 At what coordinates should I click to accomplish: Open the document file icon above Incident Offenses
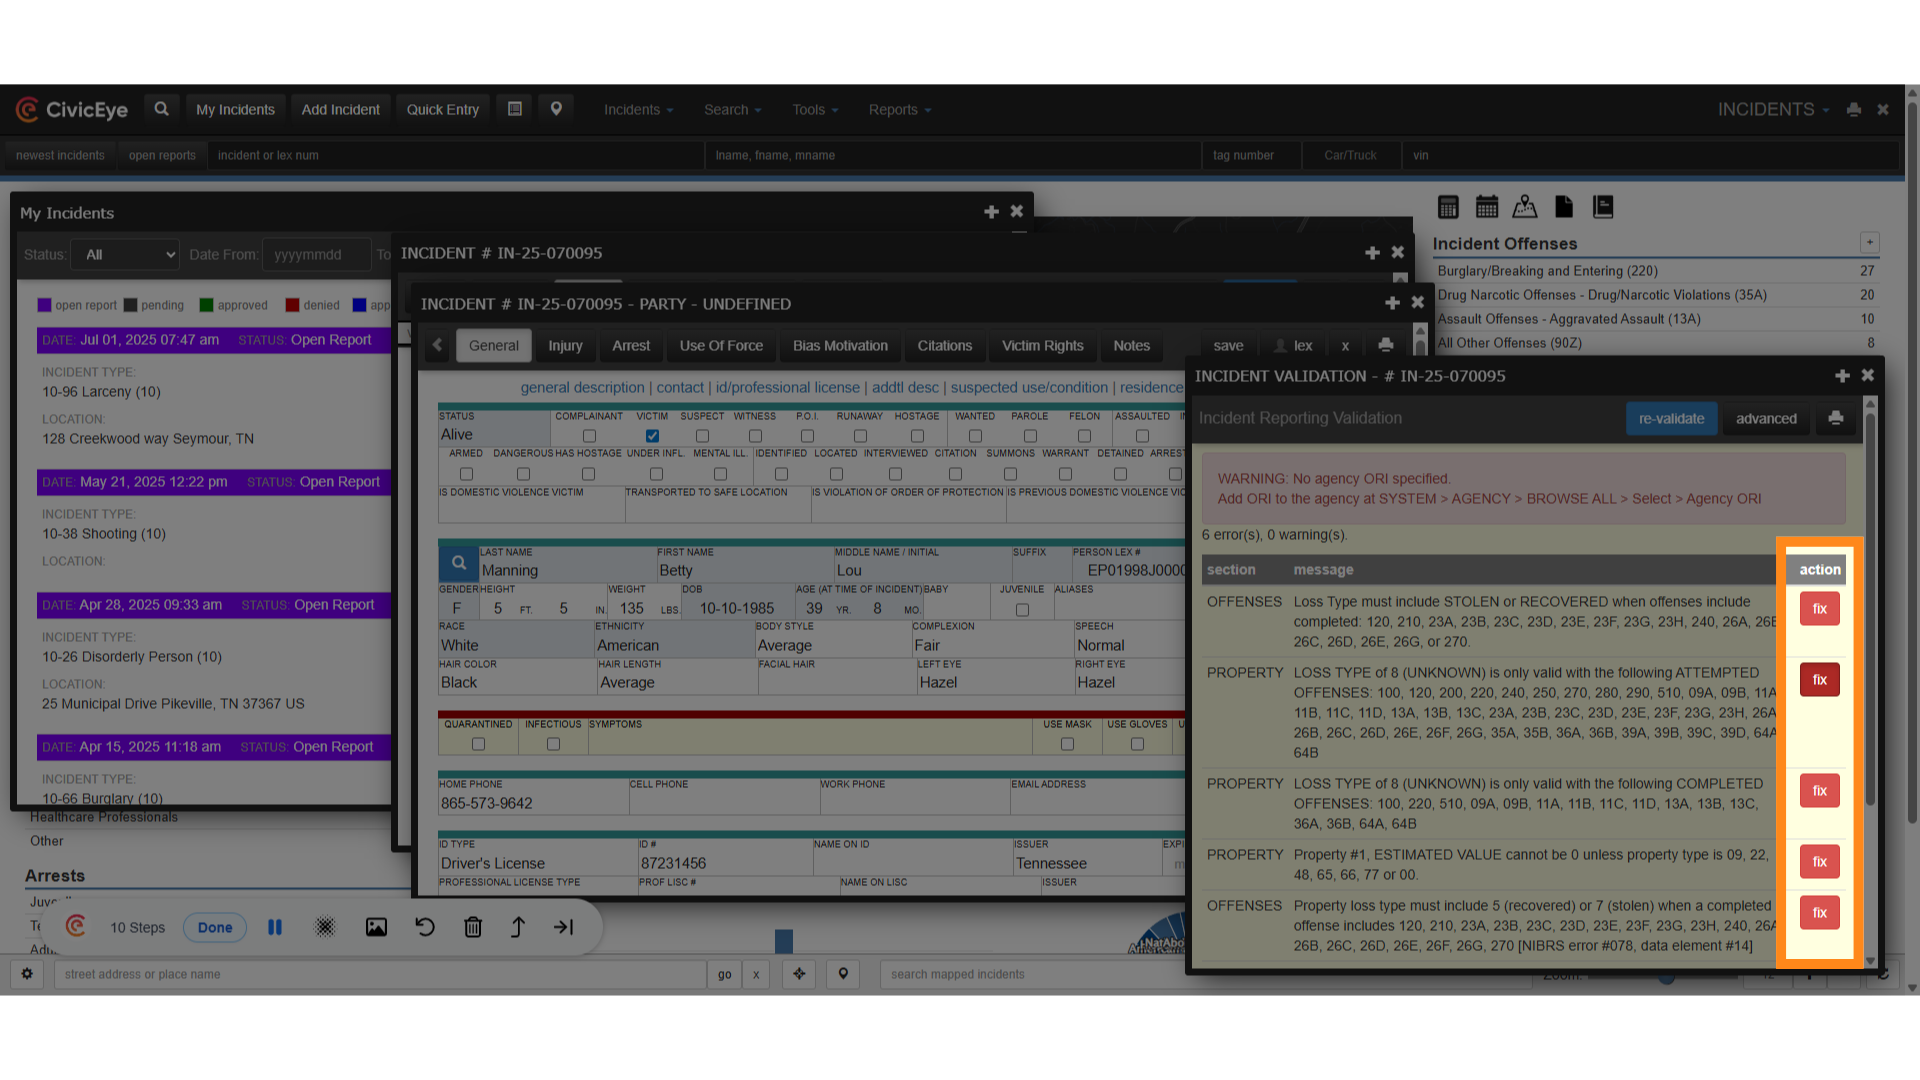coord(1564,207)
